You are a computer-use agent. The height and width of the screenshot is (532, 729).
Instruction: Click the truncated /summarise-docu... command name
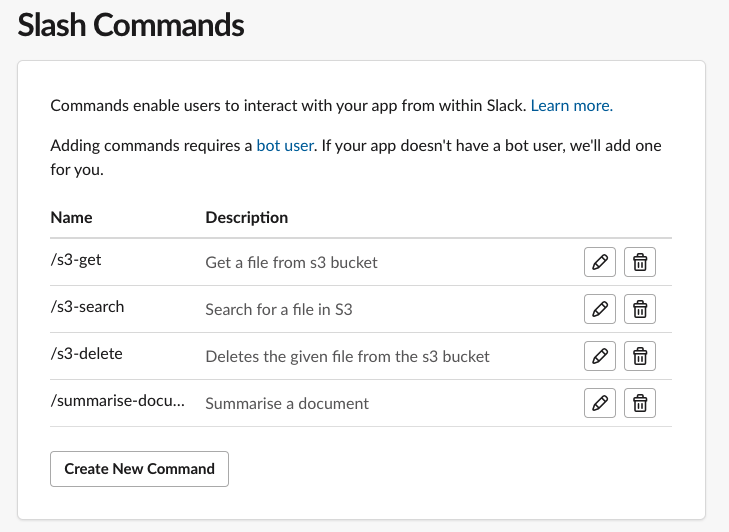[x=118, y=402]
